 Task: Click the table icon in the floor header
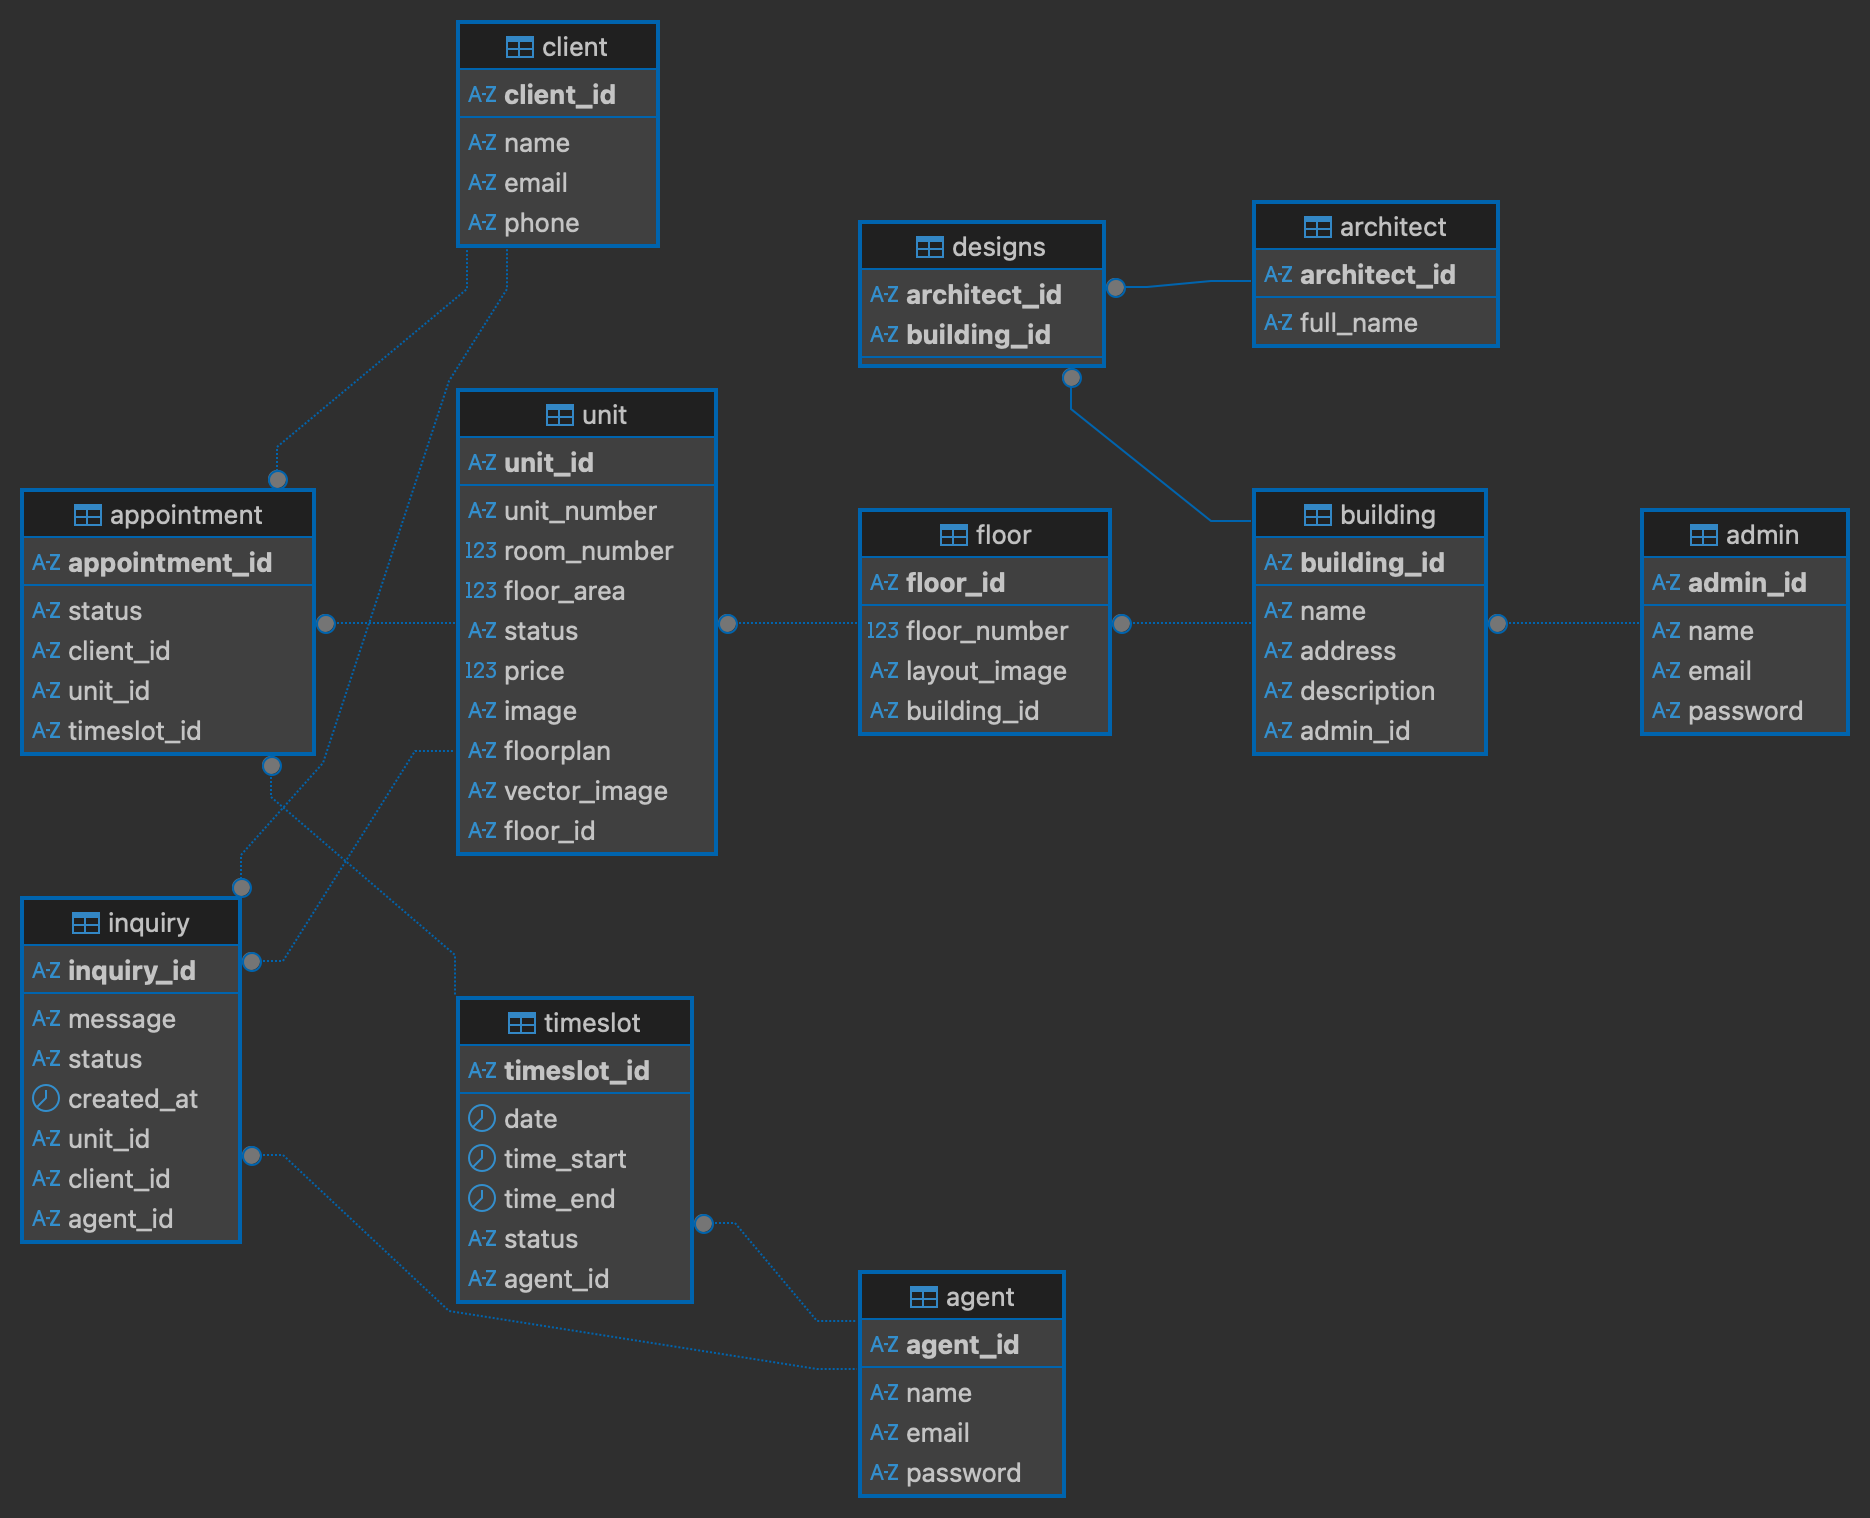point(954,535)
